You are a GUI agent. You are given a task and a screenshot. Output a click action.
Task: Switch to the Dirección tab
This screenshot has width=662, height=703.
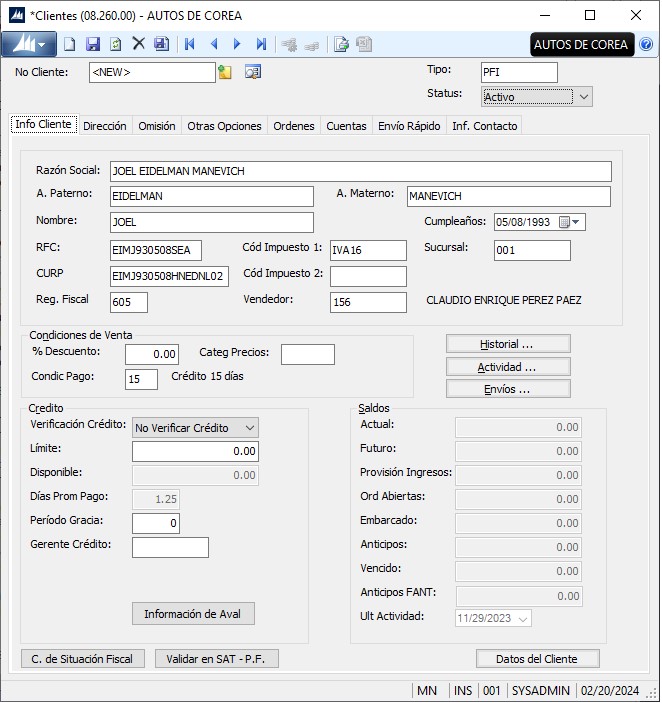[105, 126]
